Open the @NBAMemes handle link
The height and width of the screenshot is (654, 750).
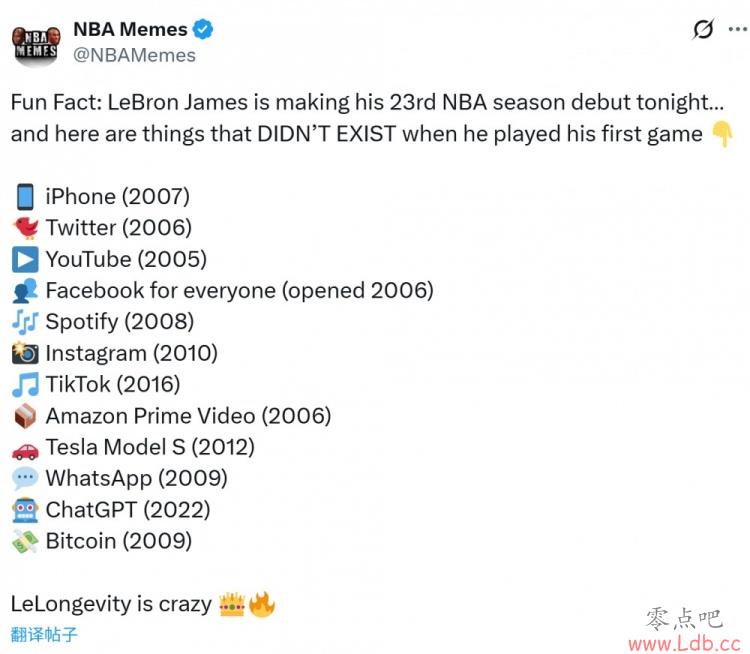coord(134,55)
